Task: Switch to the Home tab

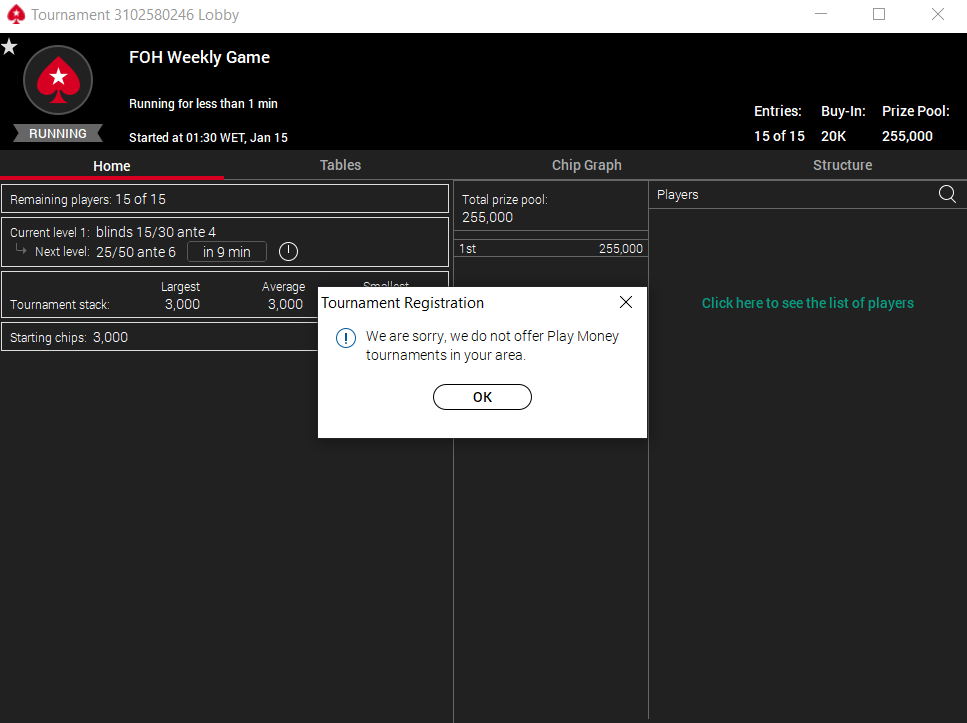Action: 112,165
